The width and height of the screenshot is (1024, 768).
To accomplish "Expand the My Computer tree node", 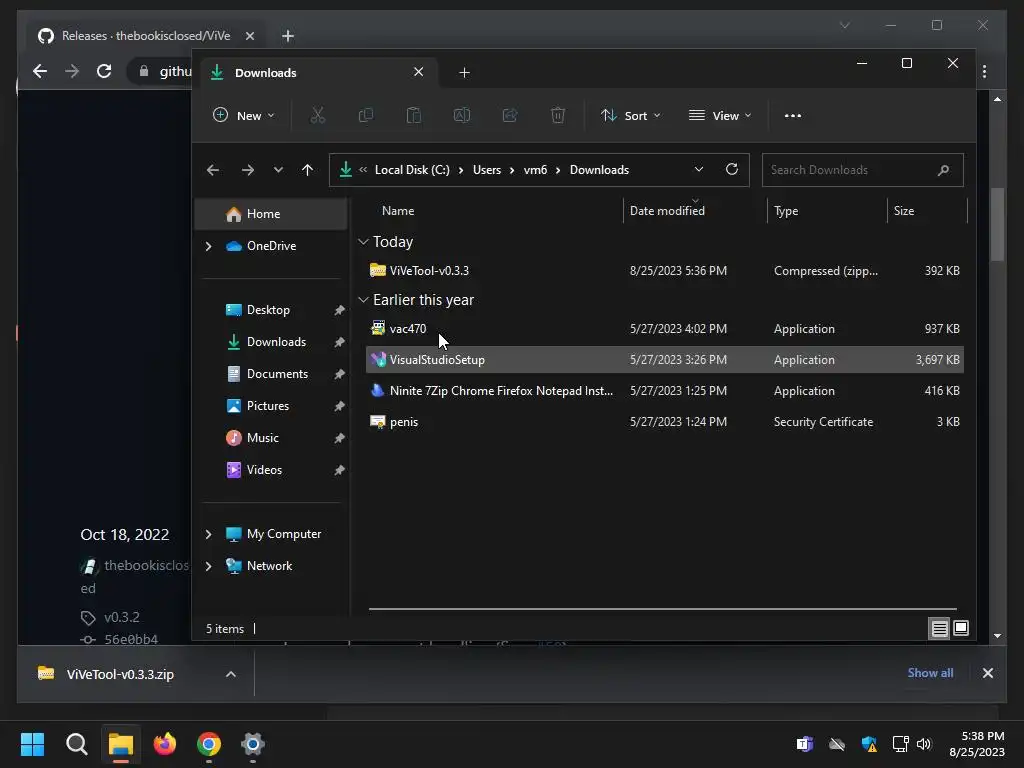I will [208, 534].
